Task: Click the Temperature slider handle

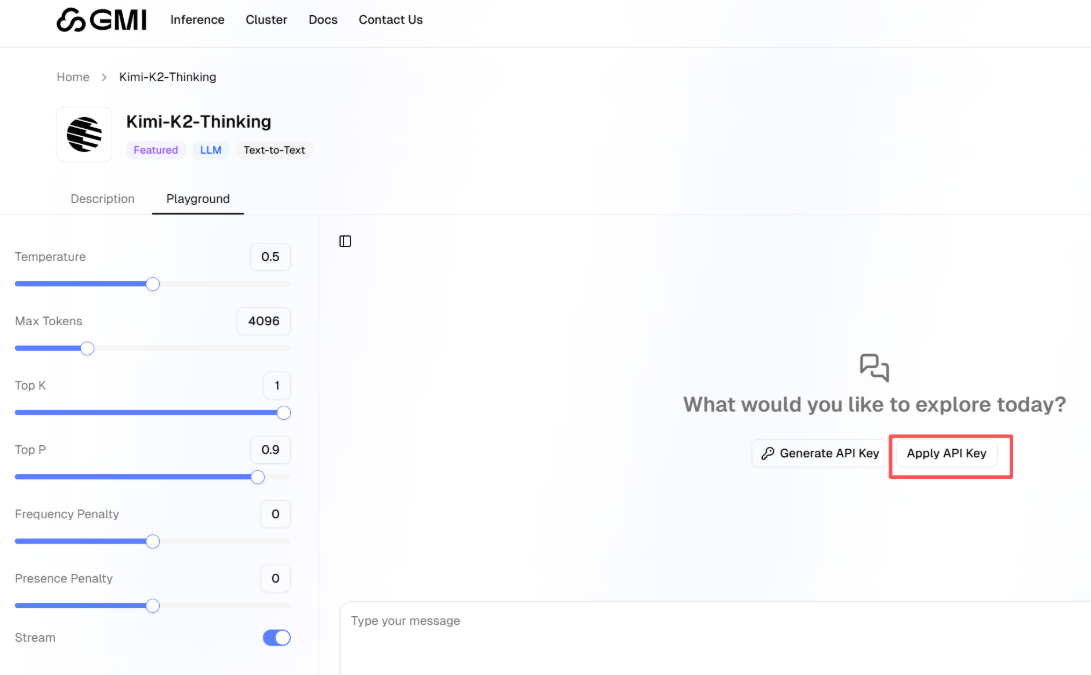Action: pyautogui.click(x=153, y=284)
